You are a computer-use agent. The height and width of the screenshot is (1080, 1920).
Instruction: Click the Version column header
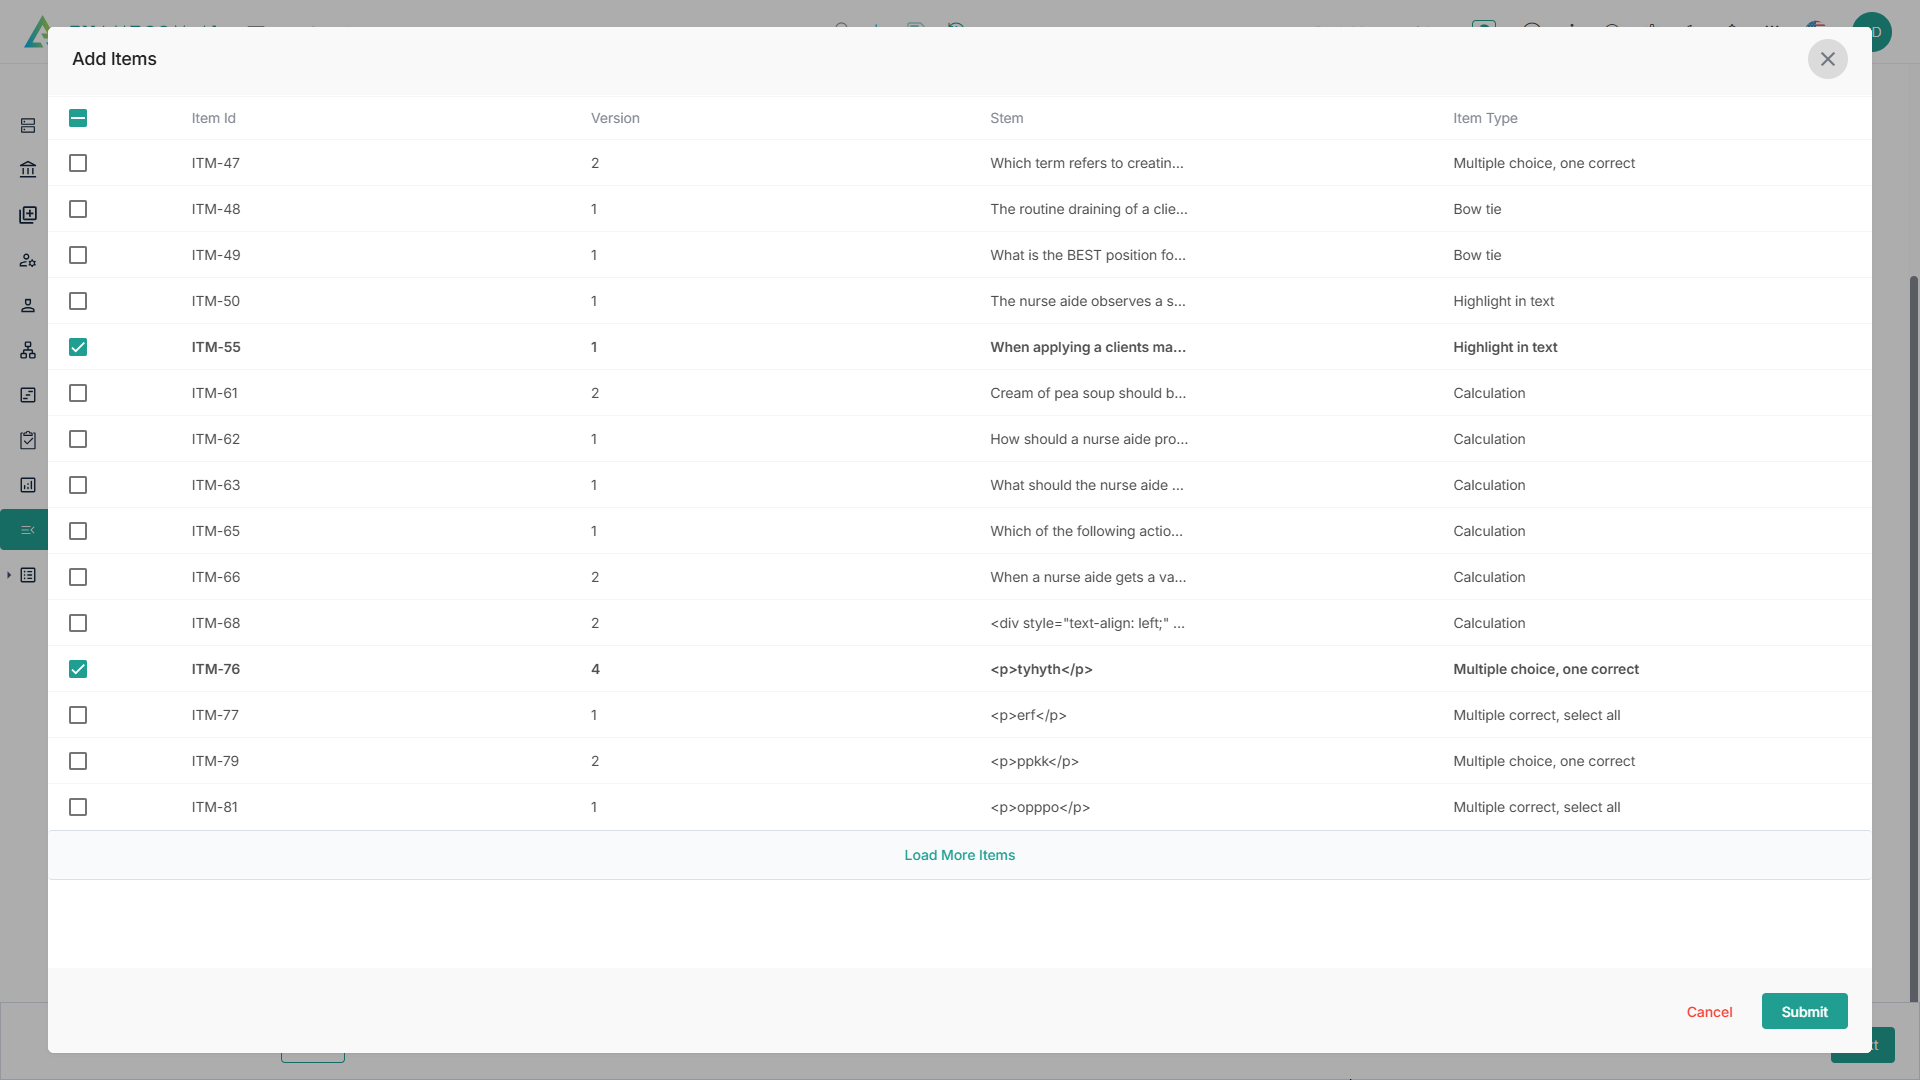point(615,118)
